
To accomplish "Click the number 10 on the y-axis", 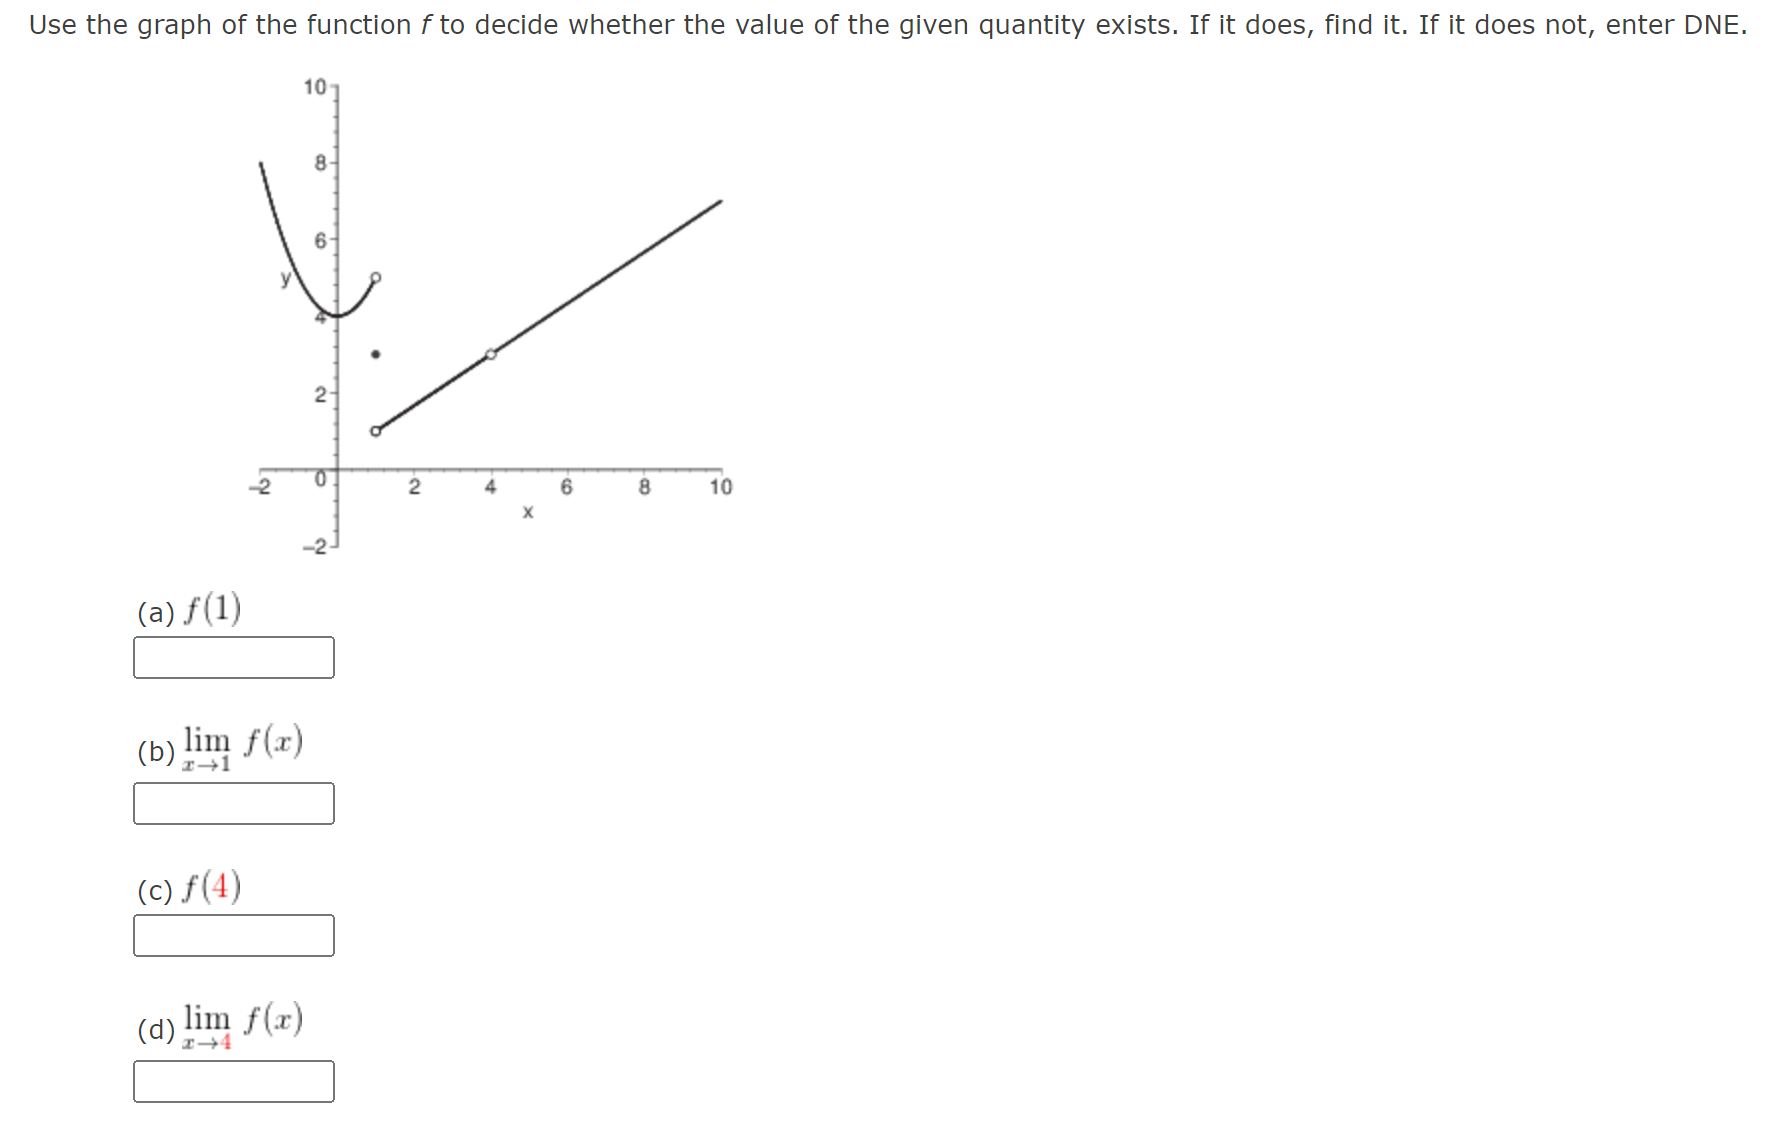I will coord(316,86).
